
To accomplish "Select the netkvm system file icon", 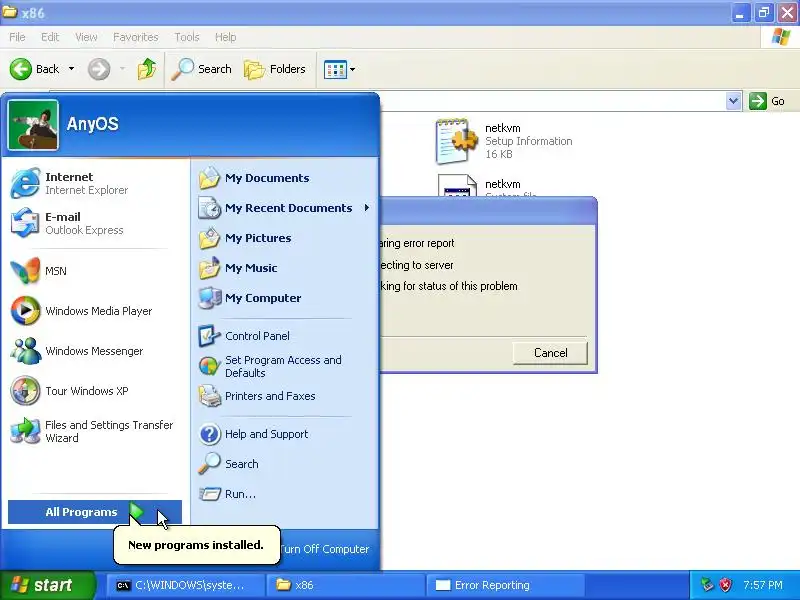I will (457, 186).
